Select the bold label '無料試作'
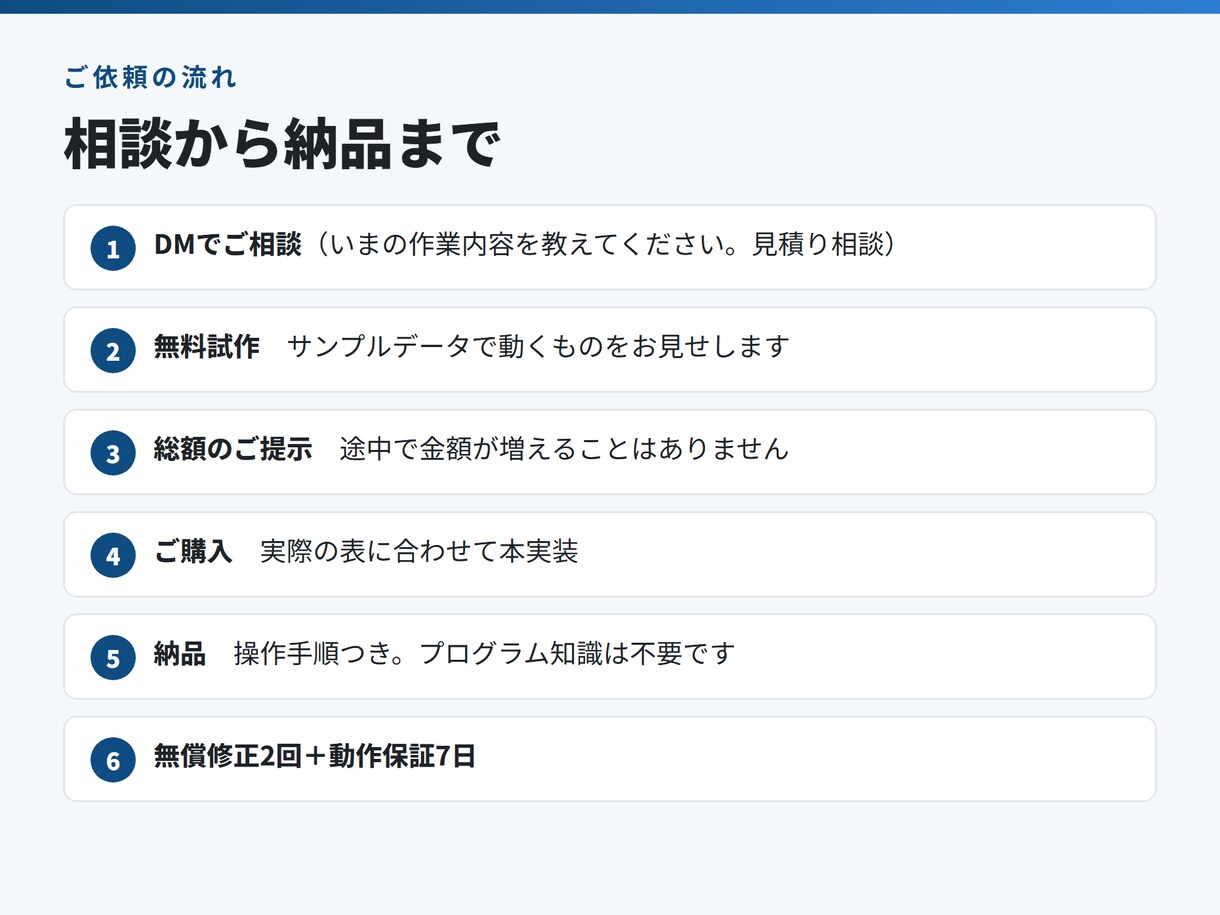This screenshot has height=915, width=1220. [x=206, y=347]
